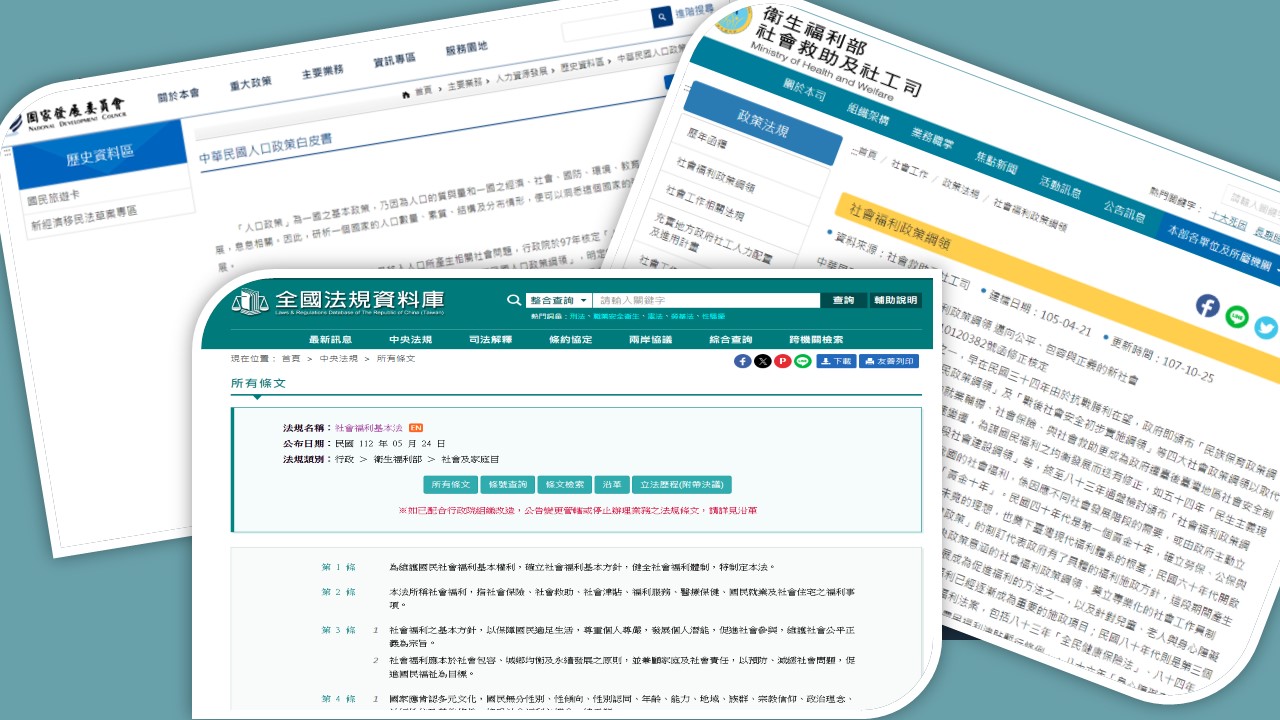Click the 查詢 search button
The image size is (1280, 720).
click(x=843, y=300)
